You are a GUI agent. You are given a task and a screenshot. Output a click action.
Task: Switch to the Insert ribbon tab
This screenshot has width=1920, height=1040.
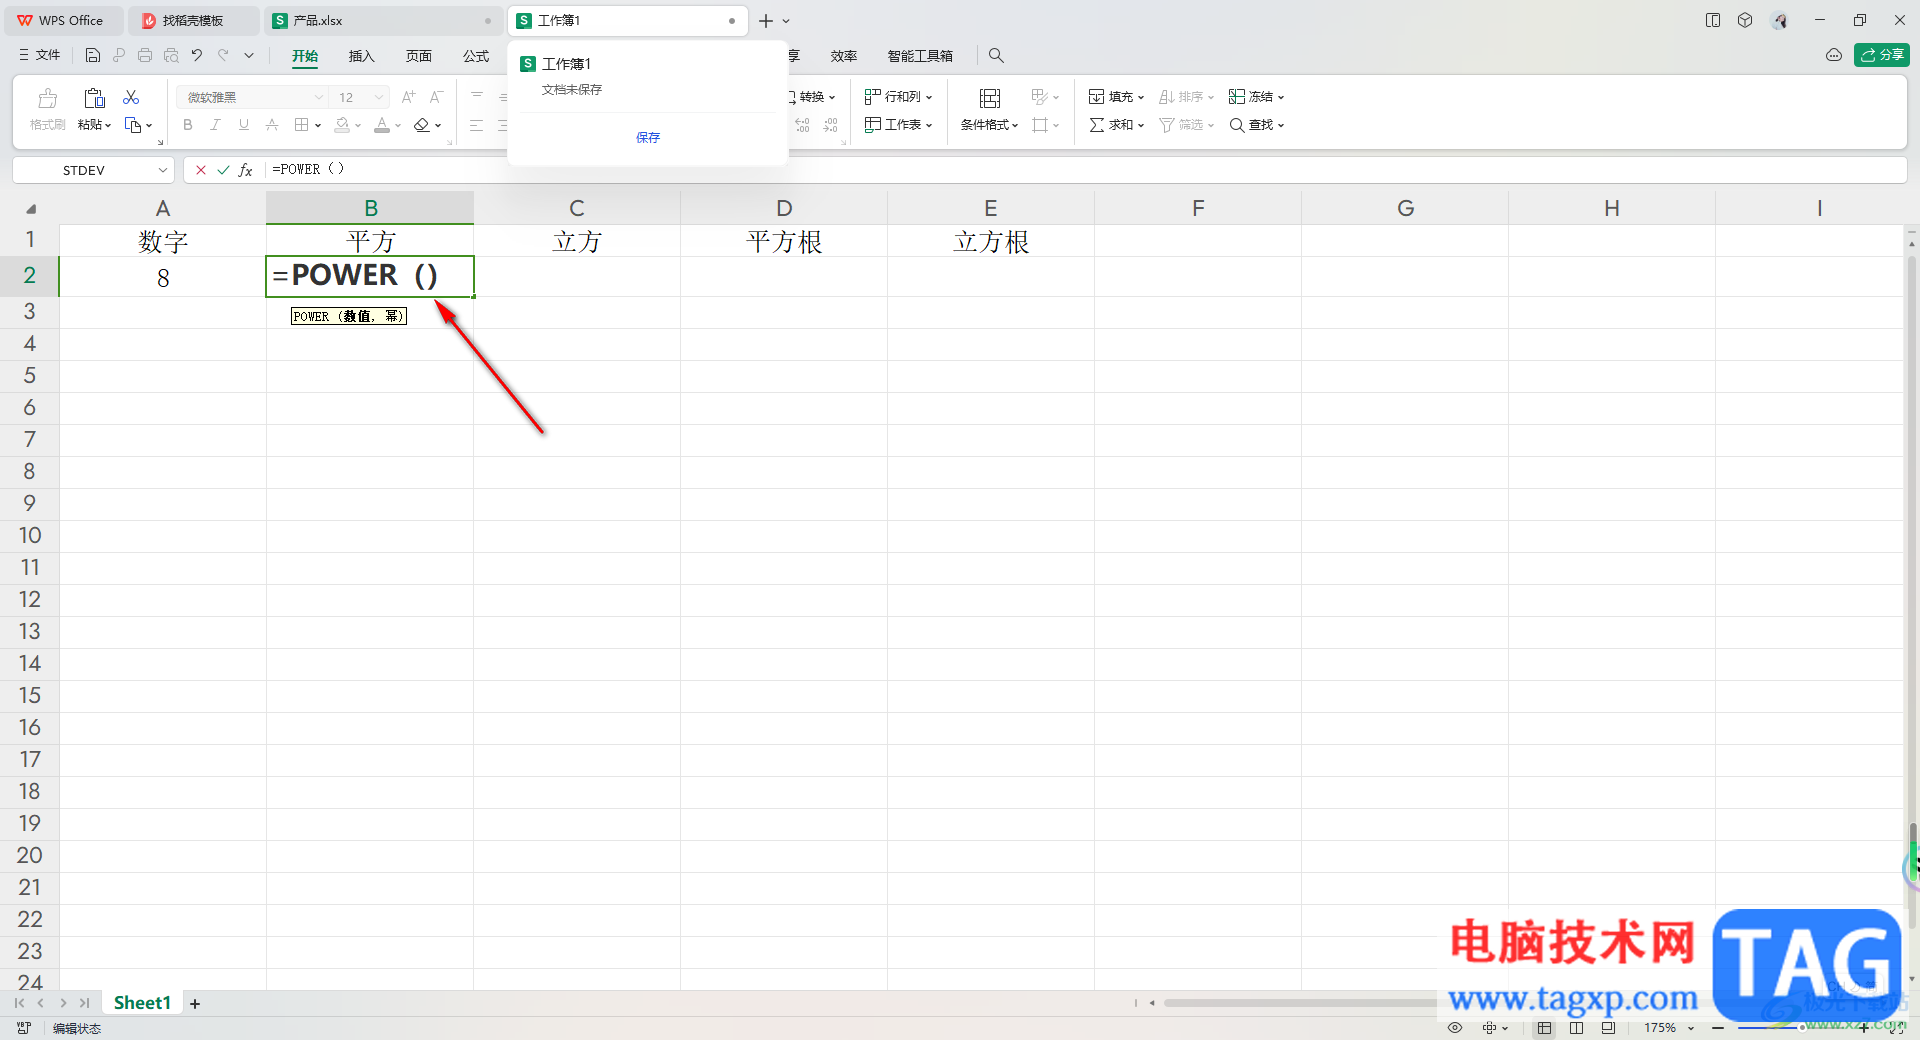click(361, 56)
